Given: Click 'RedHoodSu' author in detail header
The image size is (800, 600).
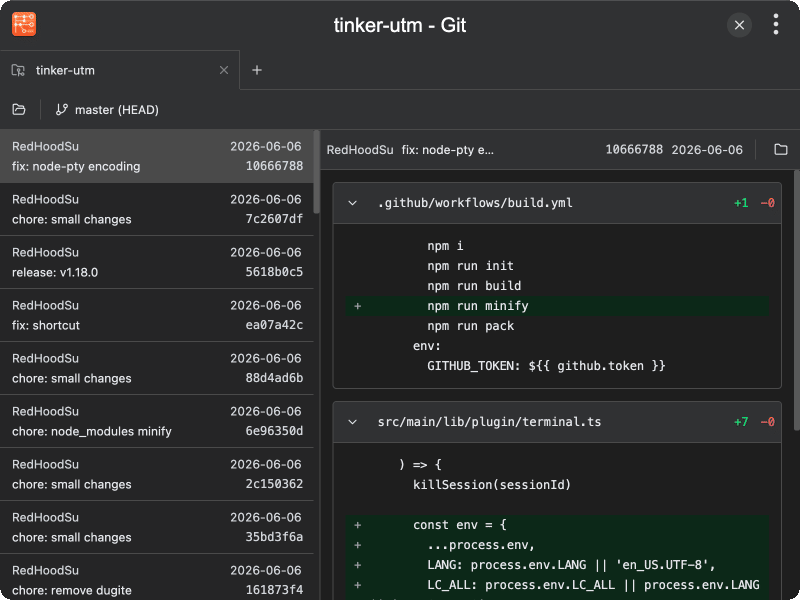Looking at the screenshot, I should click(x=360, y=150).
